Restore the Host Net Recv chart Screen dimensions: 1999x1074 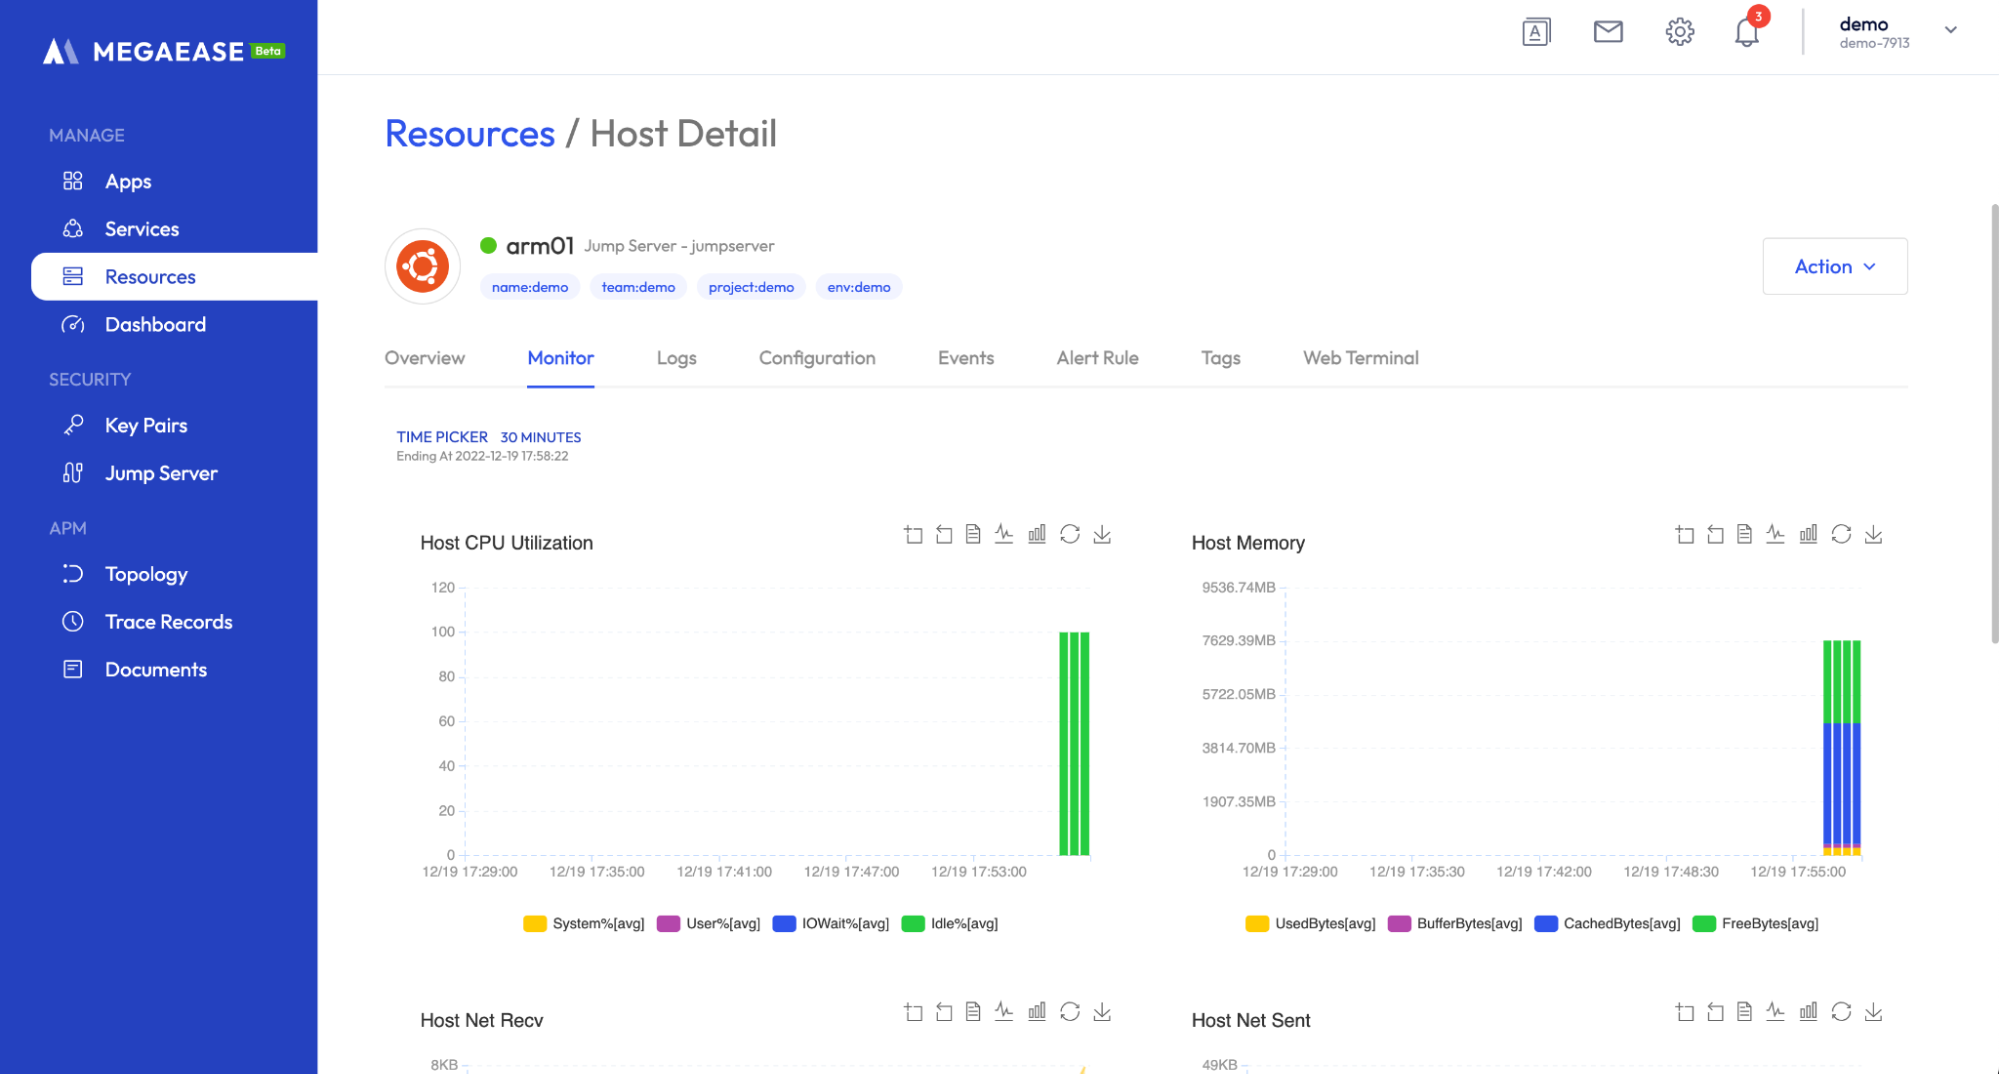click(x=1069, y=1012)
